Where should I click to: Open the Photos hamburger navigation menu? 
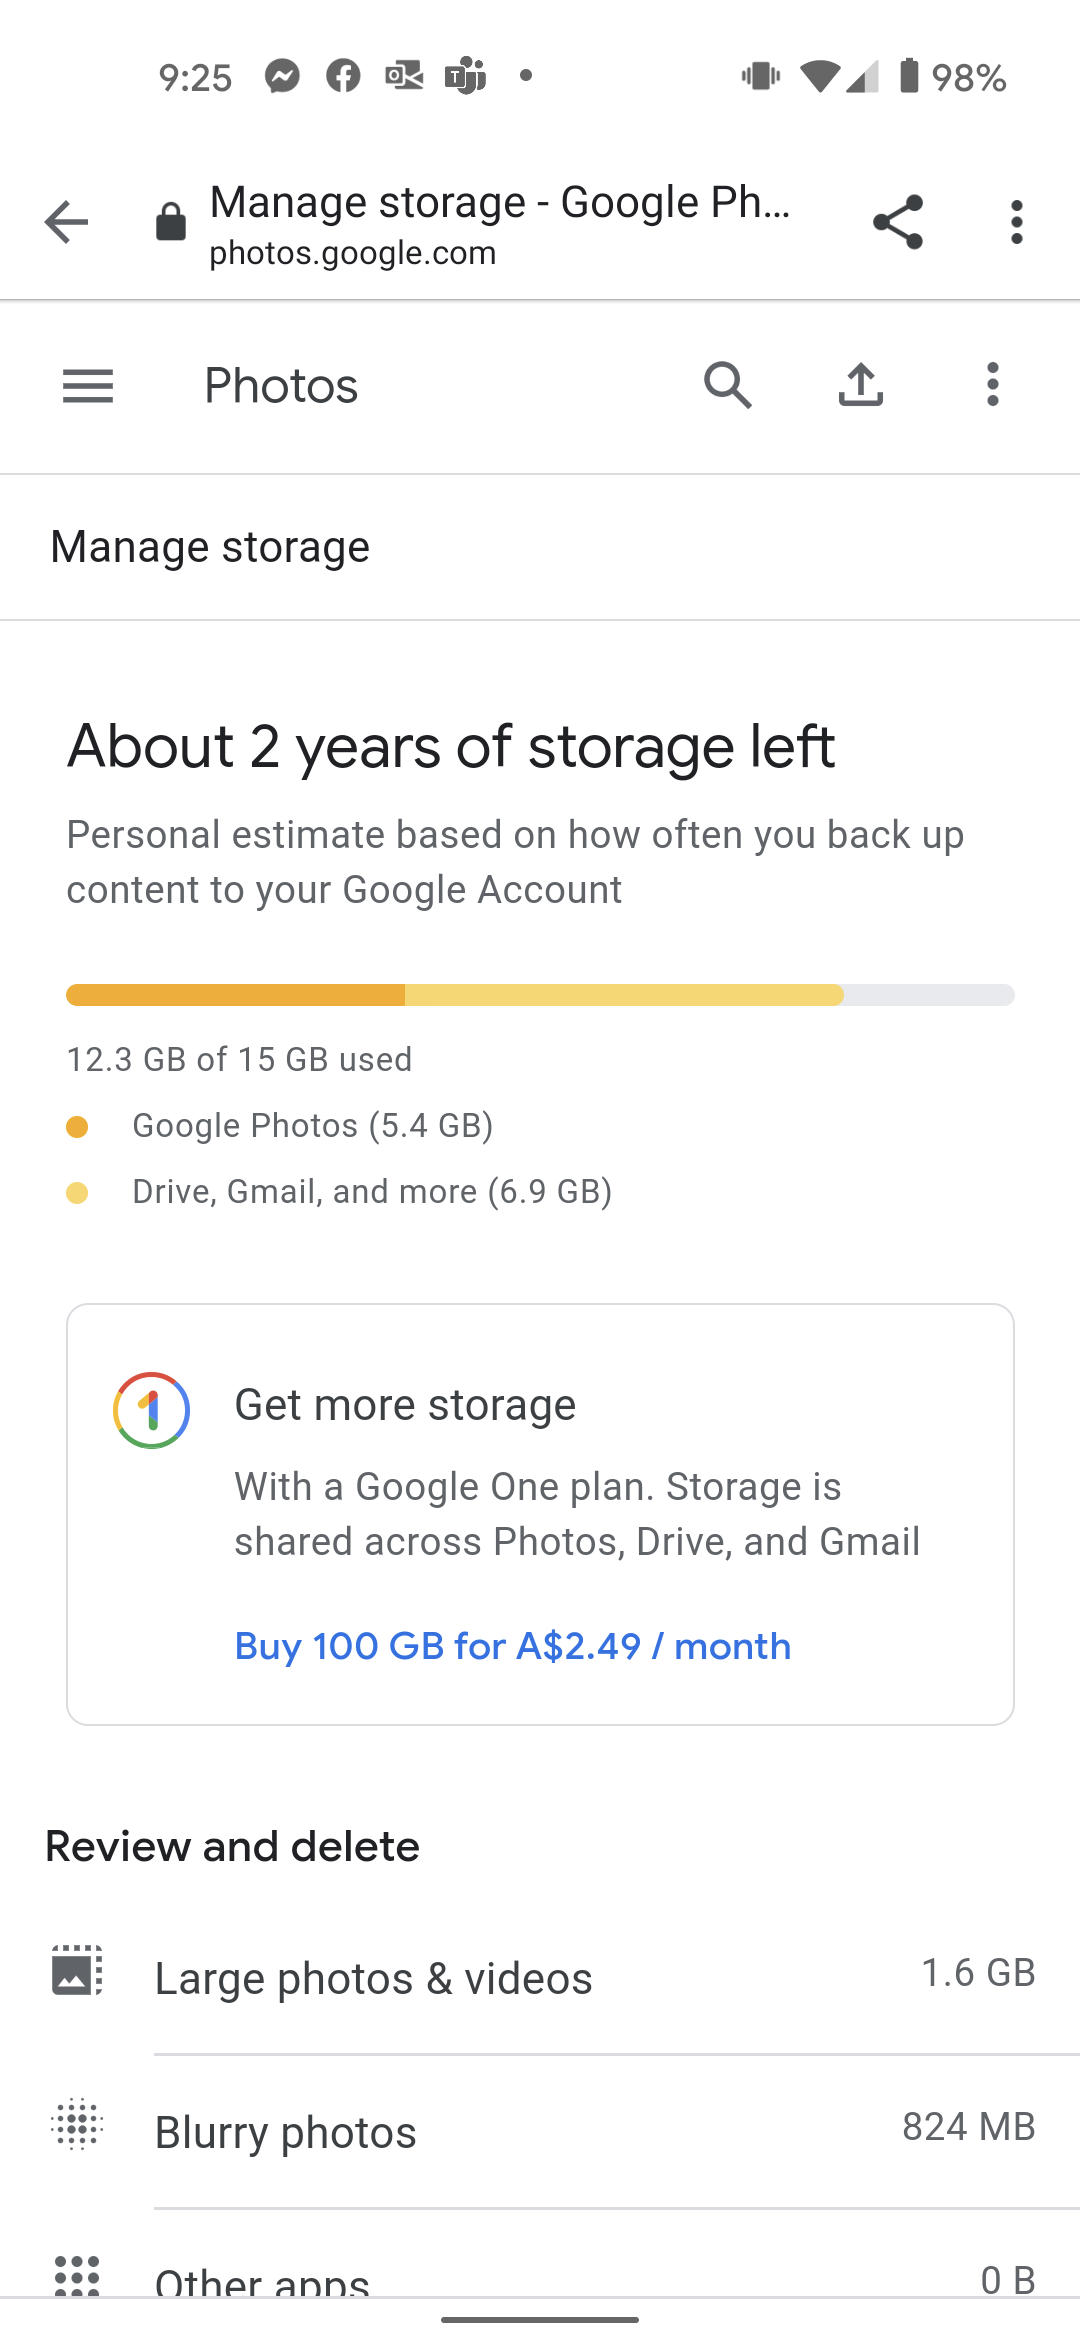tap(88, 386)
